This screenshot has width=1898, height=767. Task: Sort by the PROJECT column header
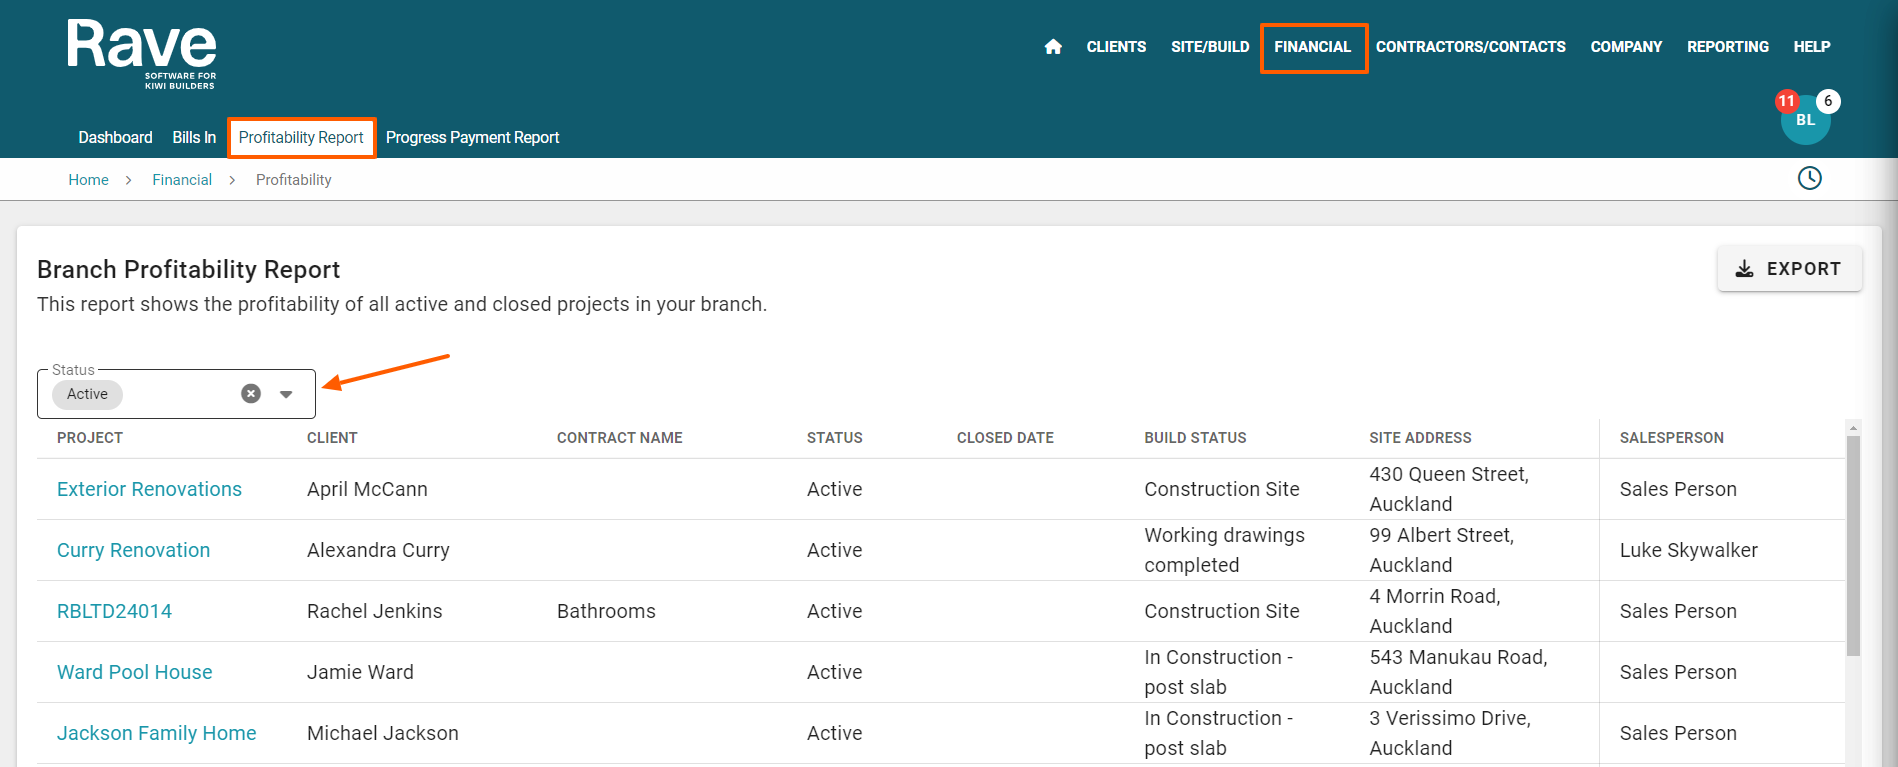click(x=90, y=438)
